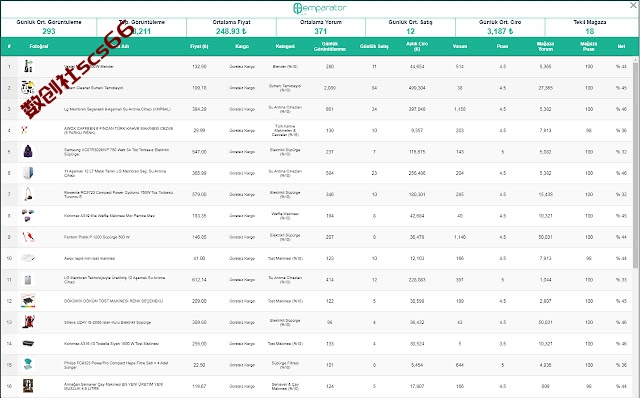The image size is (640, 400).
Task: Select the Fantom Pratik P 1200 Süpürge name
Action: tap(97, 237)
